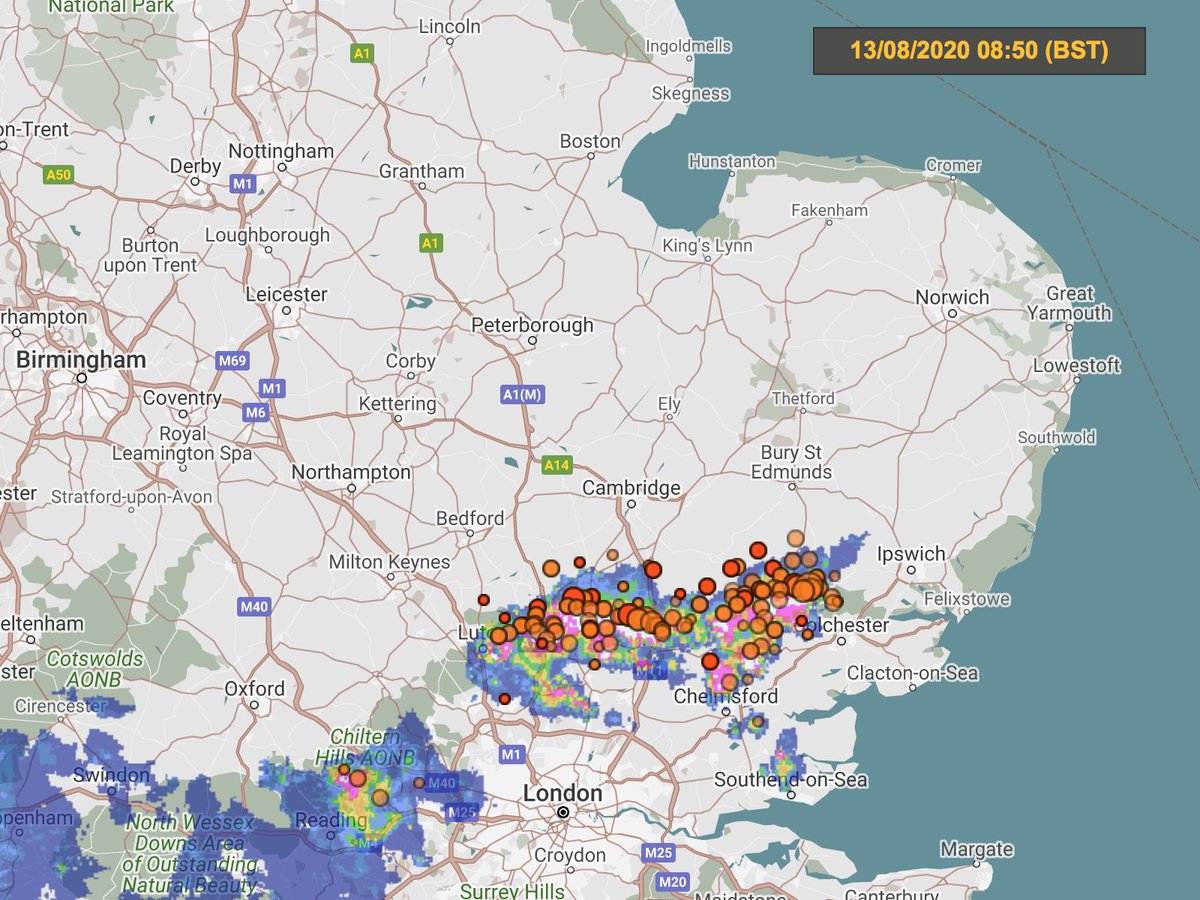
Task: Click the King's Lynn label
Action: [x=708, y=246]
